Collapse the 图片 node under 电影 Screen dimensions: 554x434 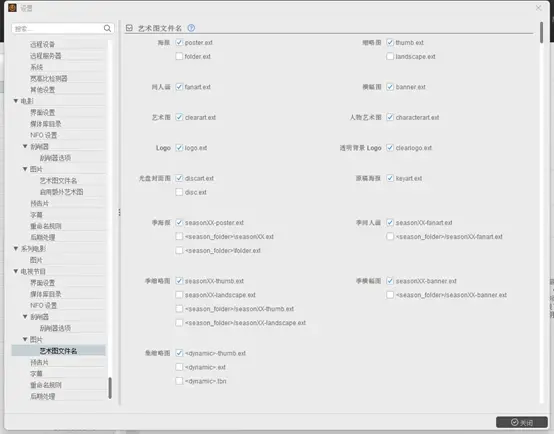click(x=25, y=169)
